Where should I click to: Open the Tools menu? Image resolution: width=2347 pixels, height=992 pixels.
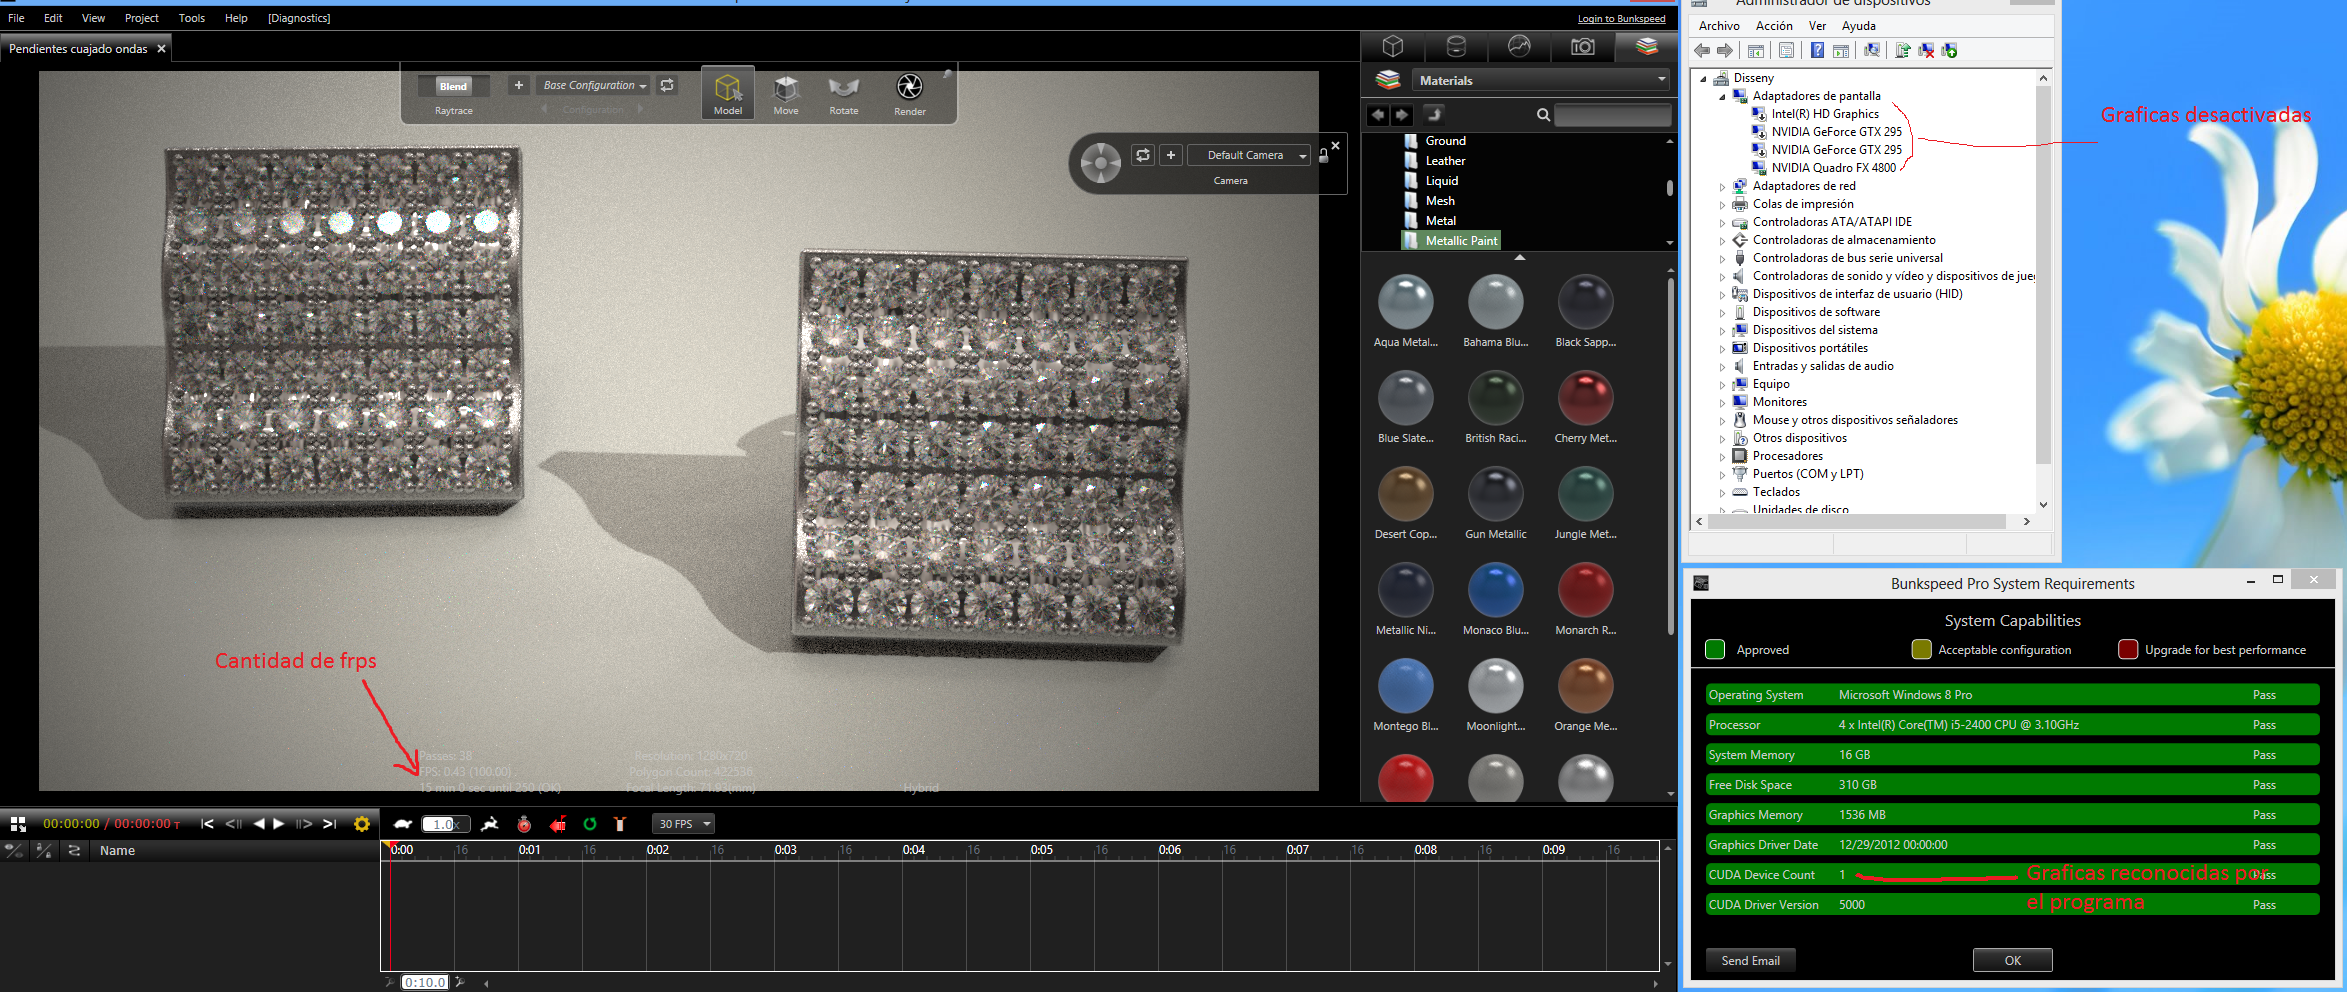point(192,18)
